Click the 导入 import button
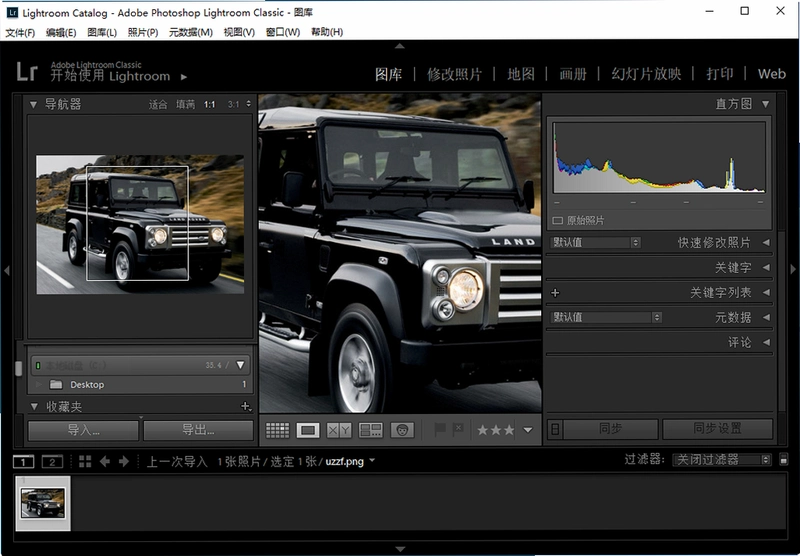The image size is (800, 556). pyautogui.click(x=83, y=431)
